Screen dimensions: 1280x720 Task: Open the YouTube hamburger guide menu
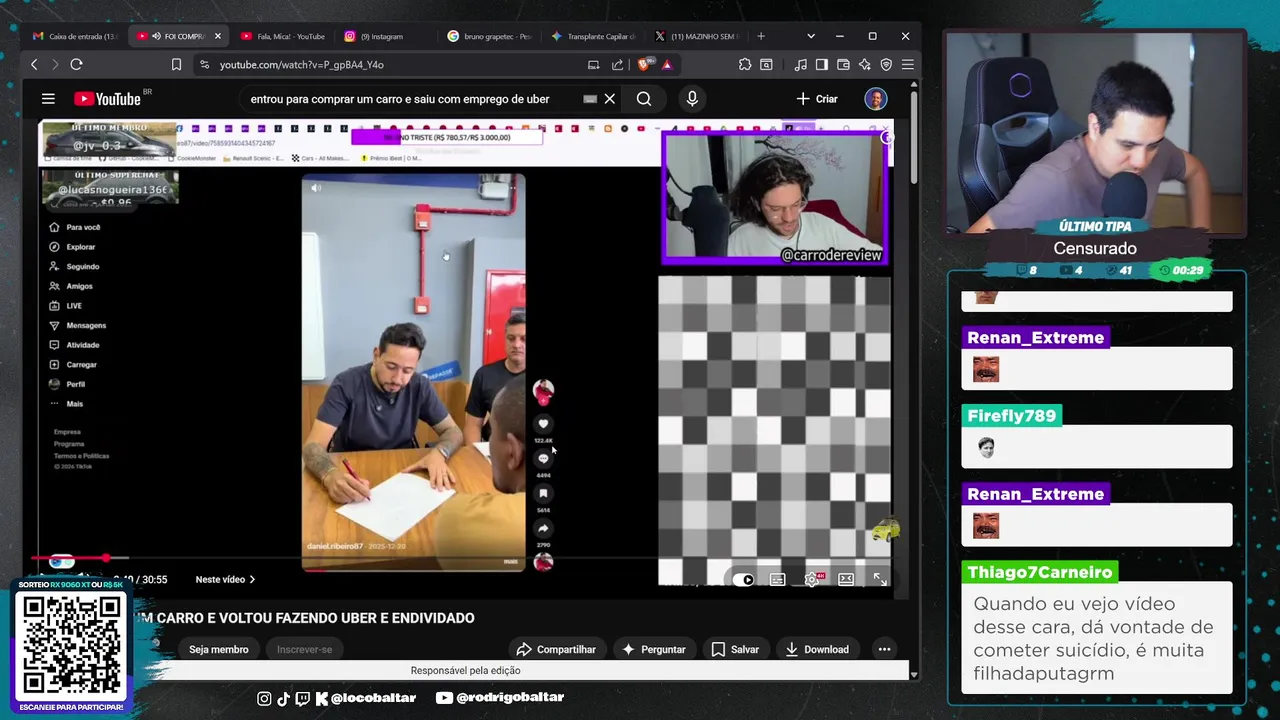point(48,99)
